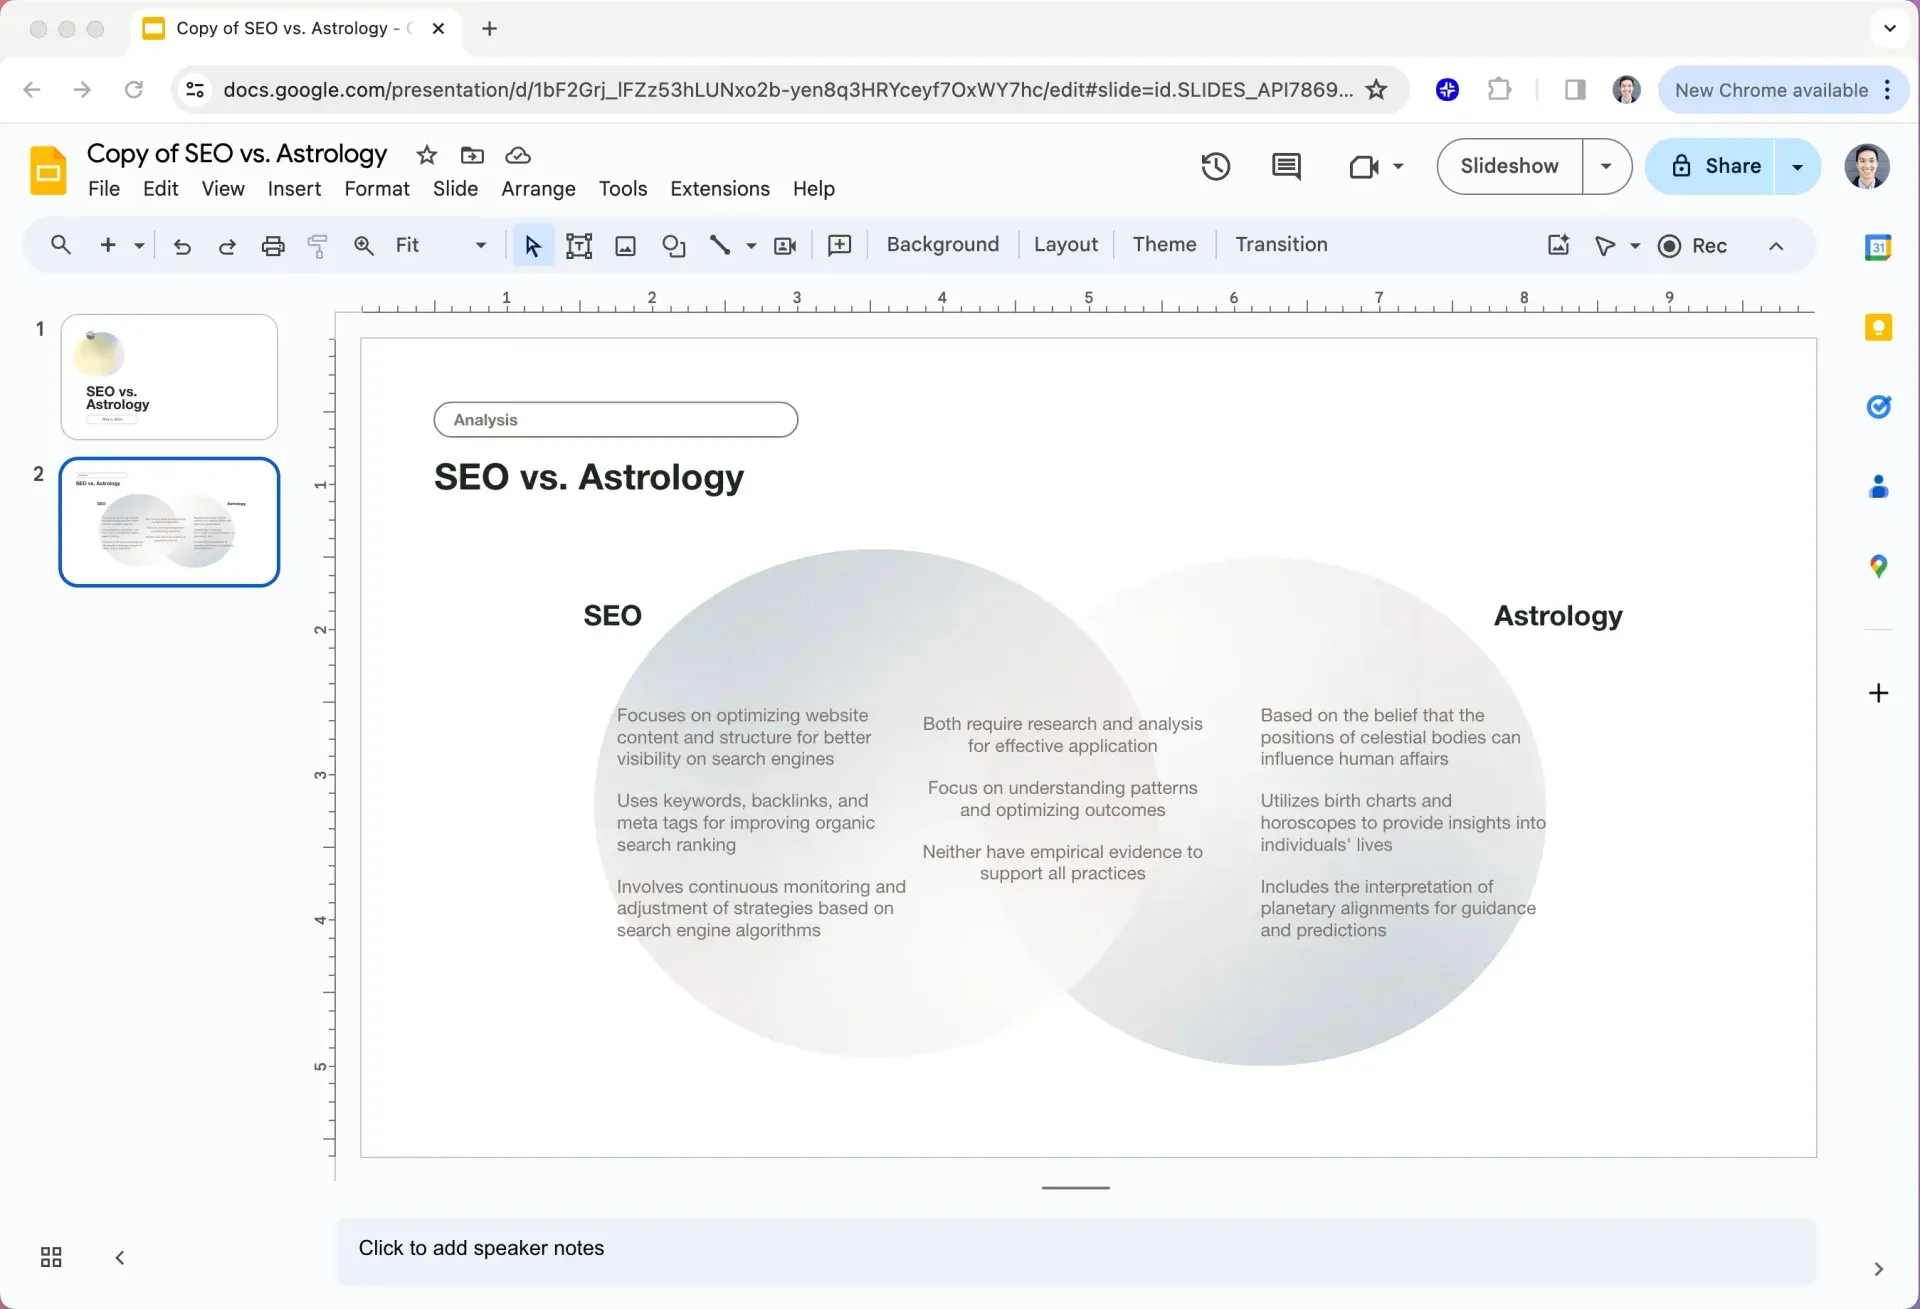Bookmark this tab with star icon
Viewport: 1920px width, 1309px height.
tap(1377, 90)
